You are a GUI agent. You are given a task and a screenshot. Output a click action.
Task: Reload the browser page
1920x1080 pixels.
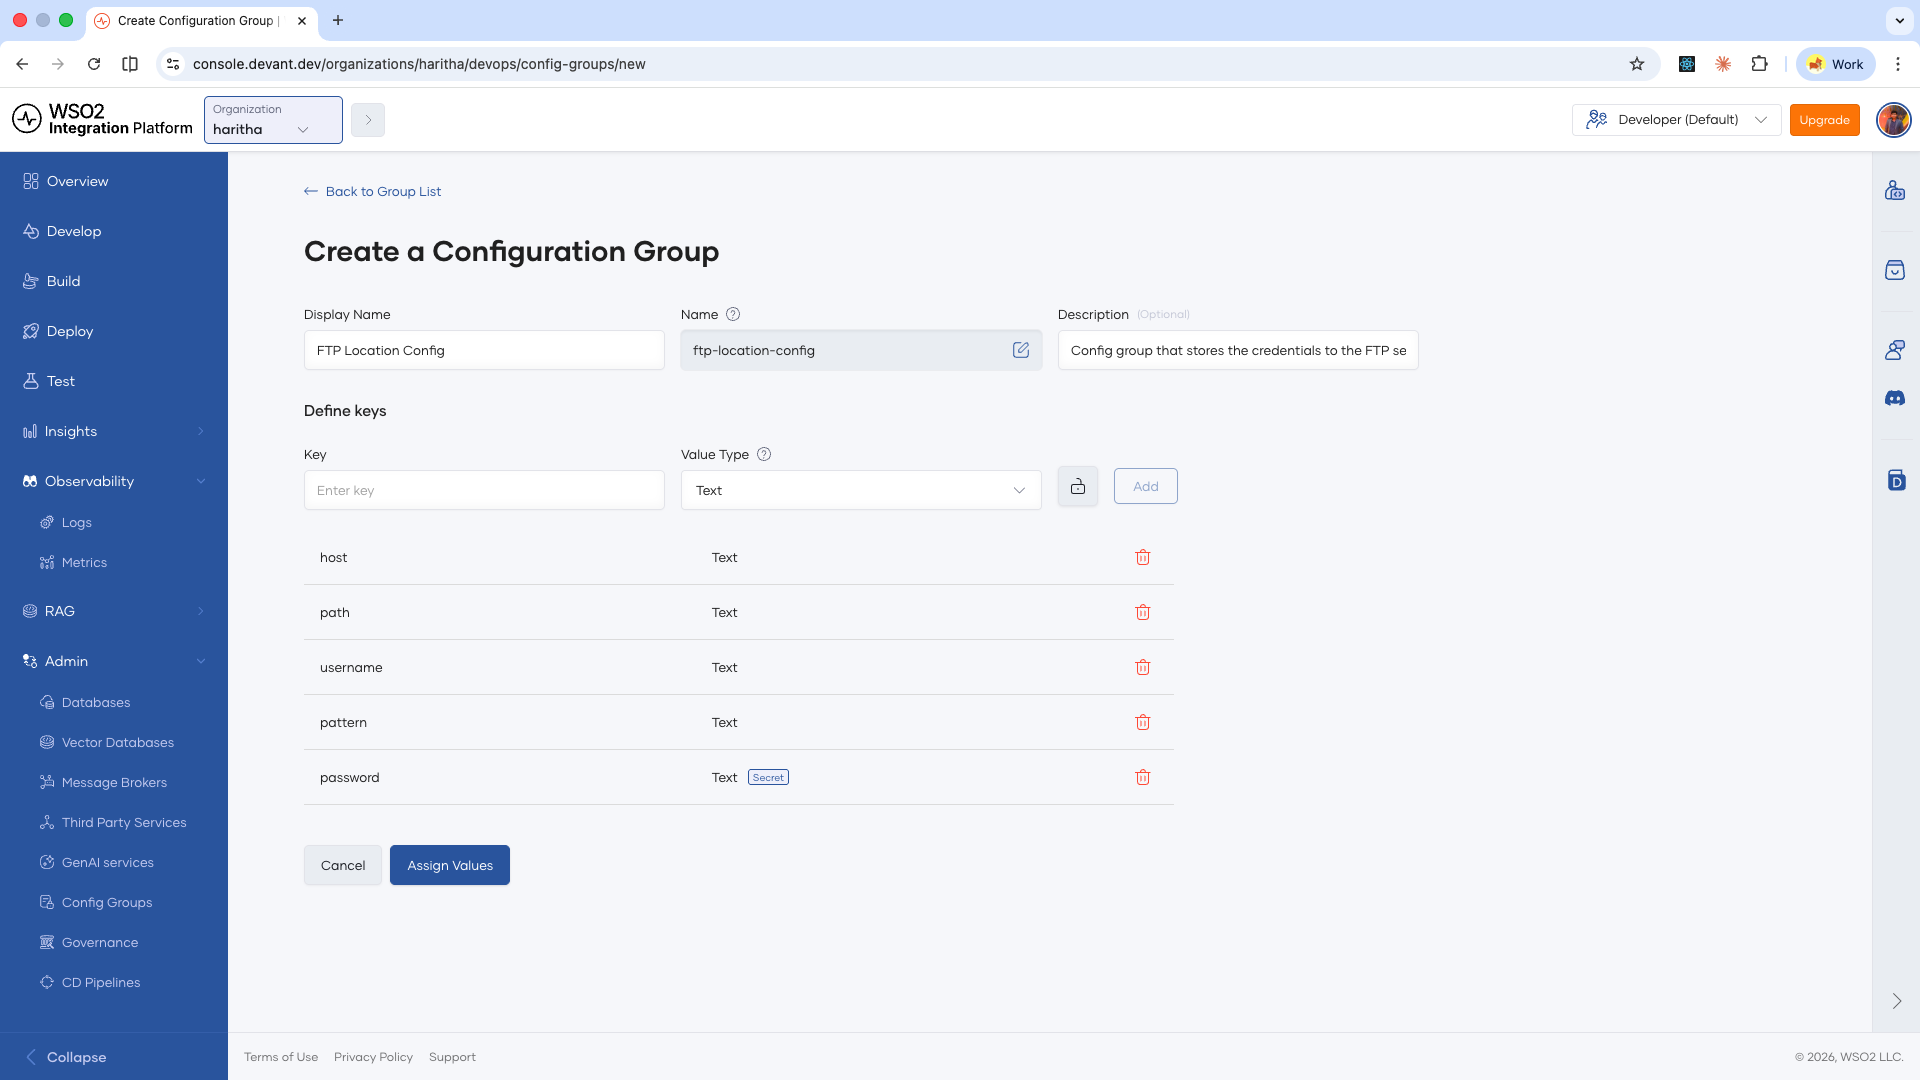tap(94, 64)
